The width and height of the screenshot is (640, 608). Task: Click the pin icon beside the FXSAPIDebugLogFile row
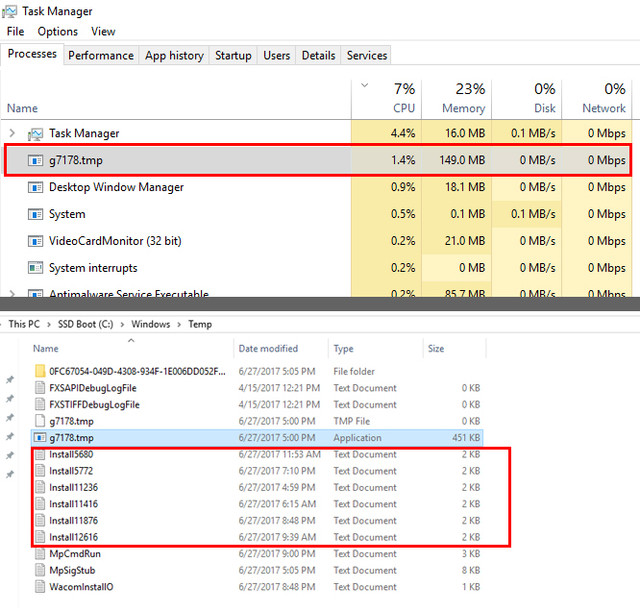pos(10,380)
